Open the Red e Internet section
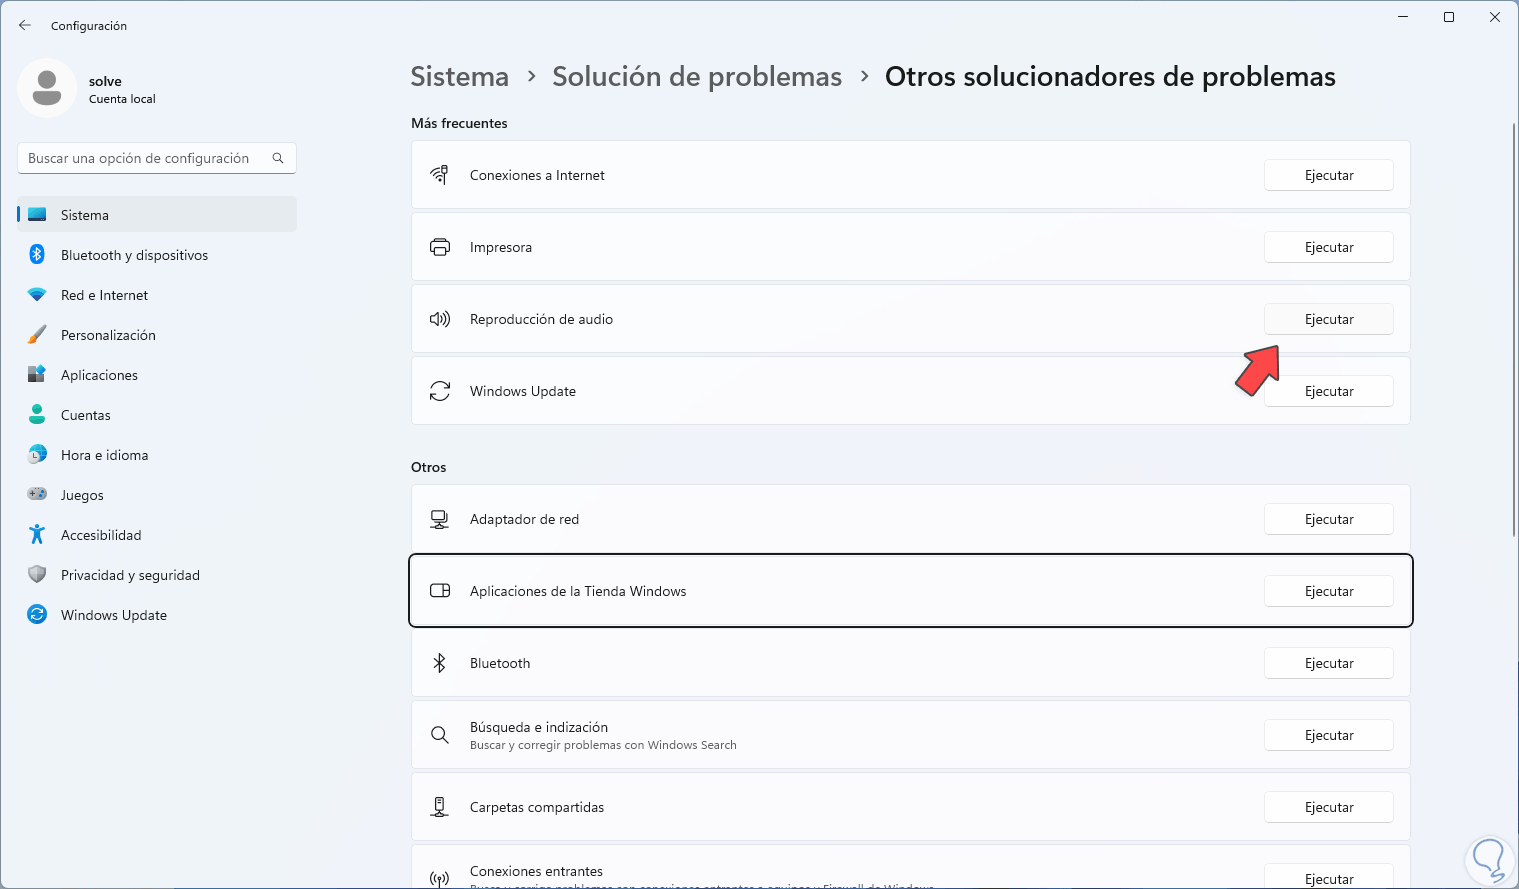The width and height of the screenshot is (1519, 889). 104,295
